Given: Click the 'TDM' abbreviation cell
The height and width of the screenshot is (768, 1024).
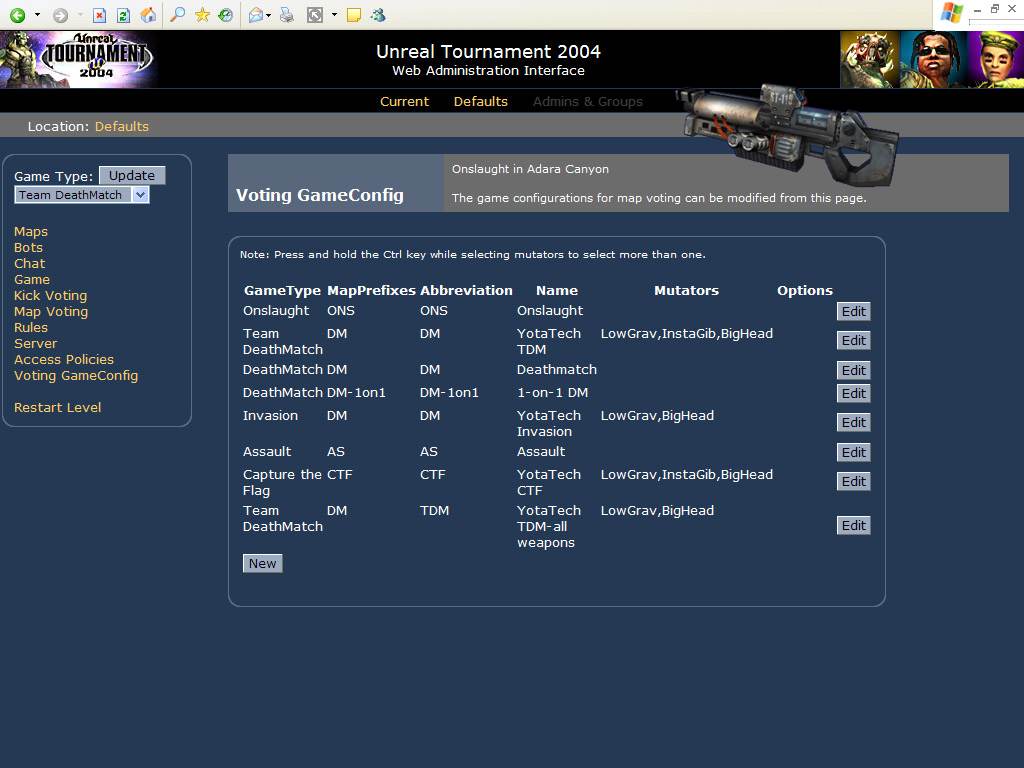Looking at the screenshot, I should coord(434,510).
